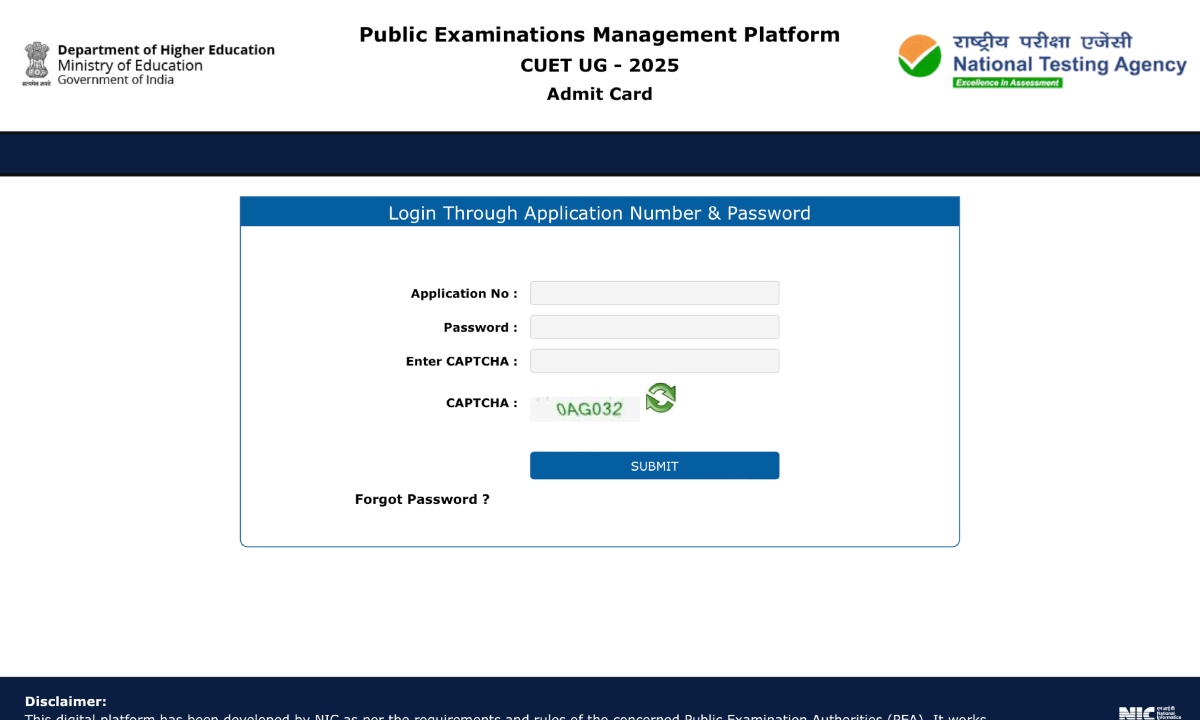Click the 'Excellence in Assessment' tagline
1200x720 pixels.
[x=1007, y=83]
